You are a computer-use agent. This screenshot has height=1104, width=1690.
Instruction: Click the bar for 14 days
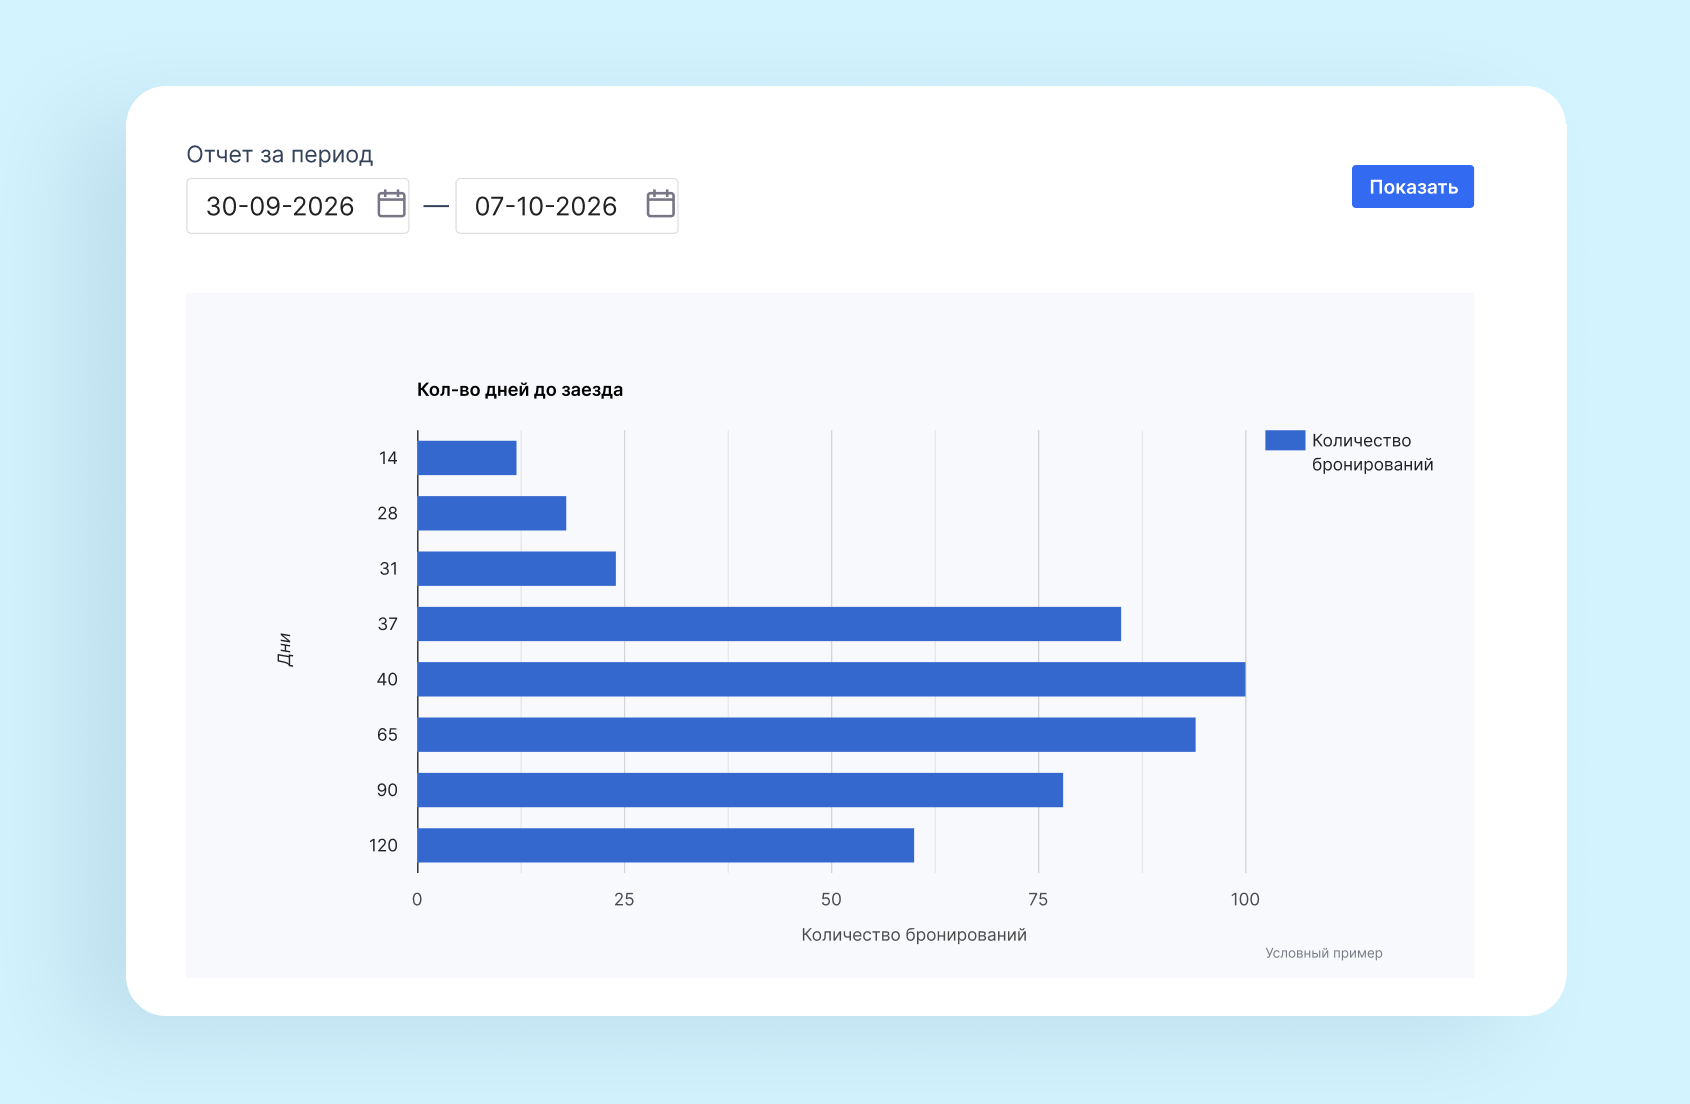pyautogui.click(x=467, y=458)
